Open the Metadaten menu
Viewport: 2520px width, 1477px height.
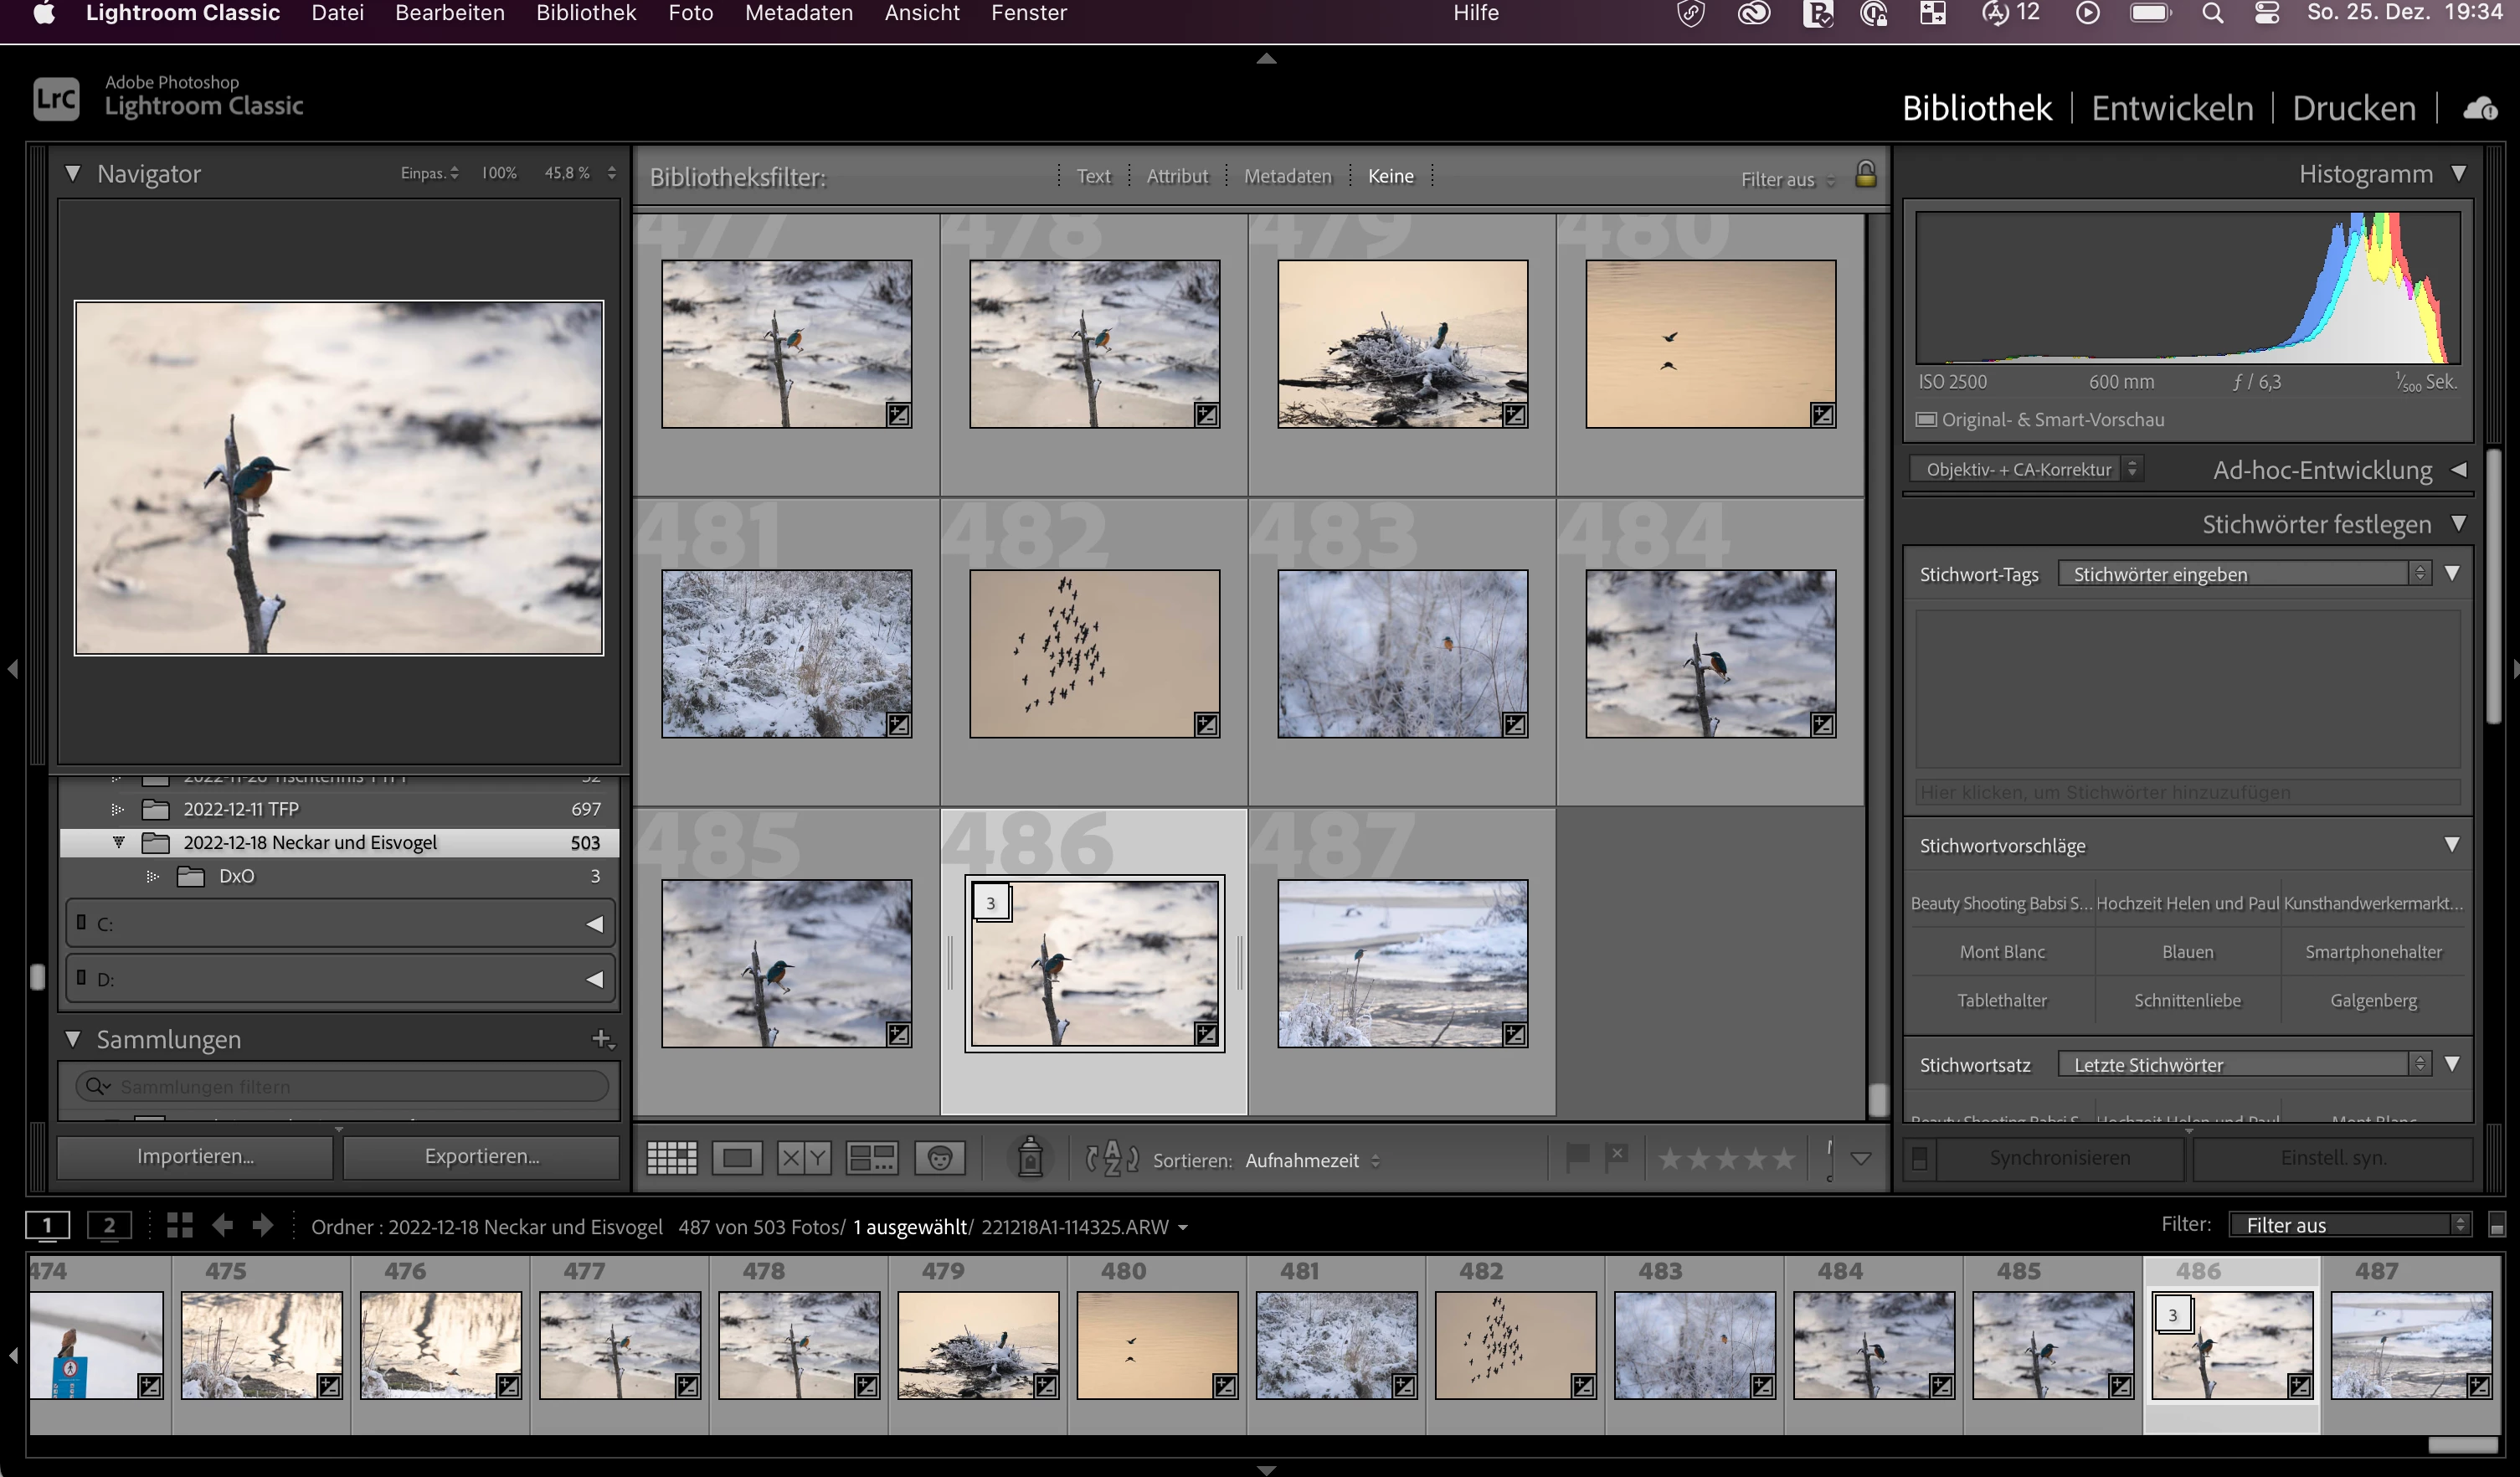[x=798, y=13]
